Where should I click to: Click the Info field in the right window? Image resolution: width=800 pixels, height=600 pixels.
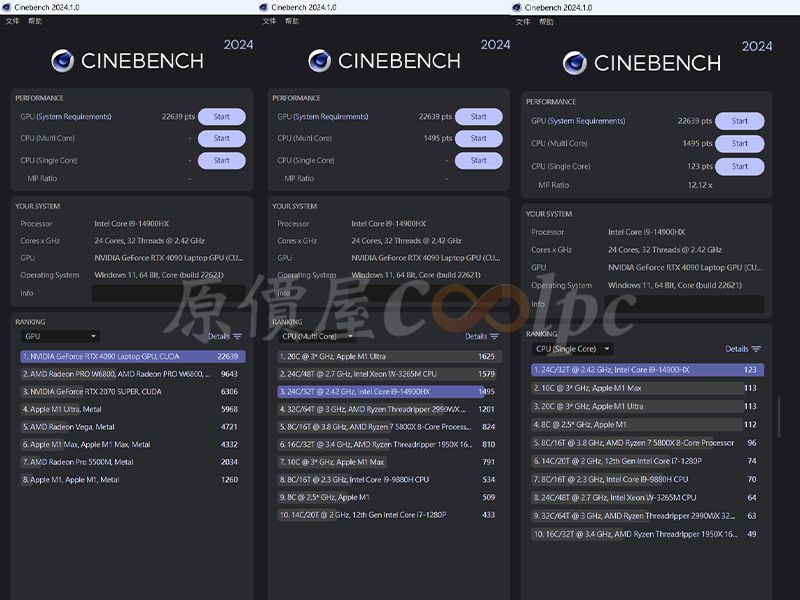point(684,304)
